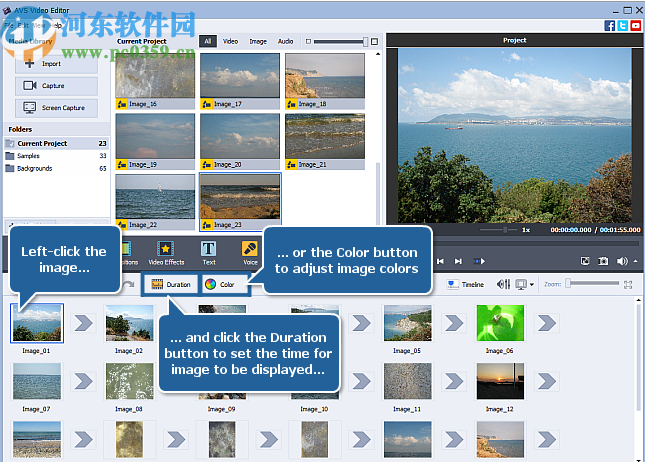Select Image_11 in the storyboard
645x462 pixels.
click(x=408, y=381)
